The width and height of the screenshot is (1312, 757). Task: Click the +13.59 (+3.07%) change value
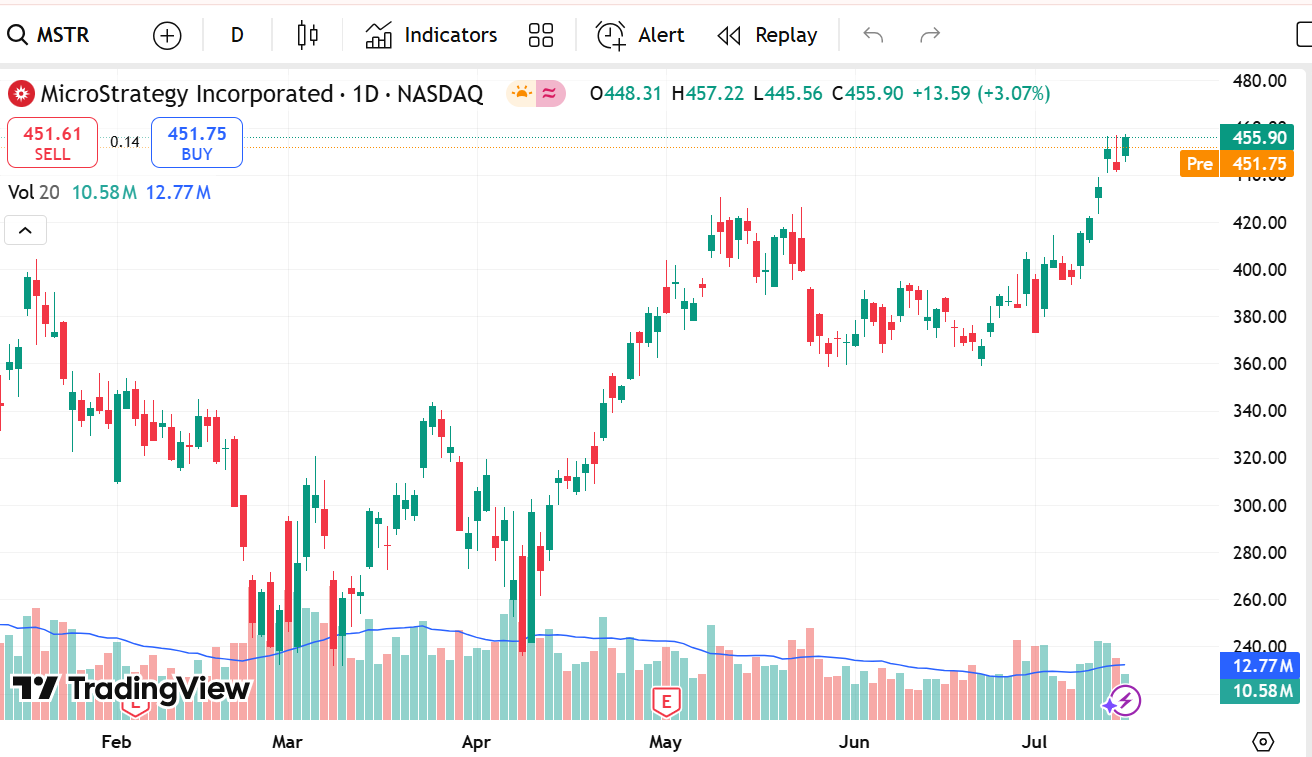(981, 94)
